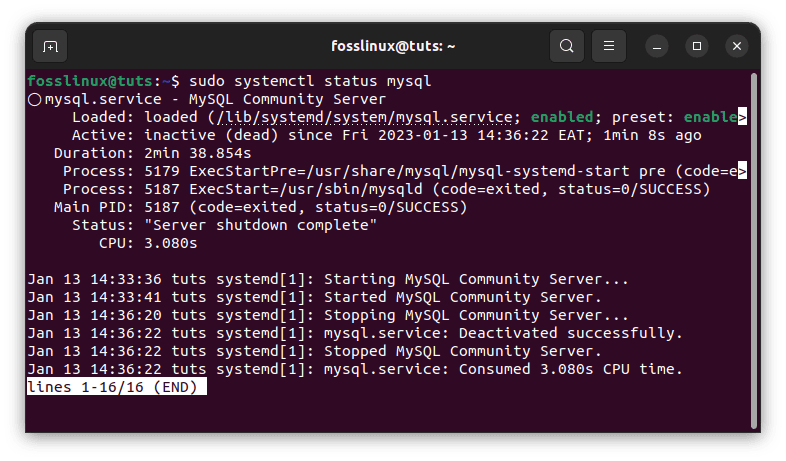
Task: Click the 'ExecStart=/usr/sbin/mysqld' process text
Action: point(306,189)
